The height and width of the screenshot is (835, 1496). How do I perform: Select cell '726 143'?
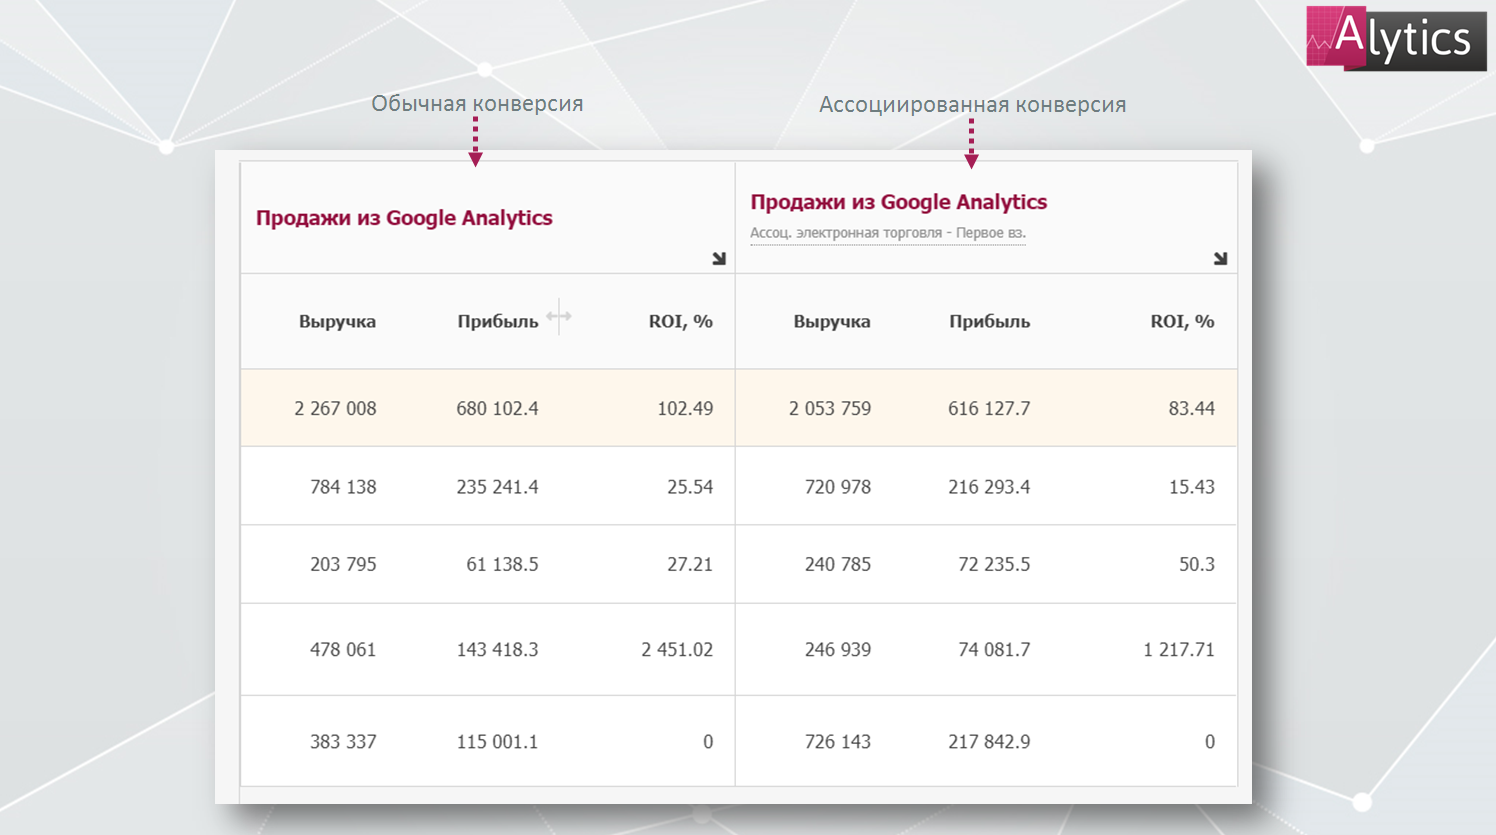[x=838, y=742]
